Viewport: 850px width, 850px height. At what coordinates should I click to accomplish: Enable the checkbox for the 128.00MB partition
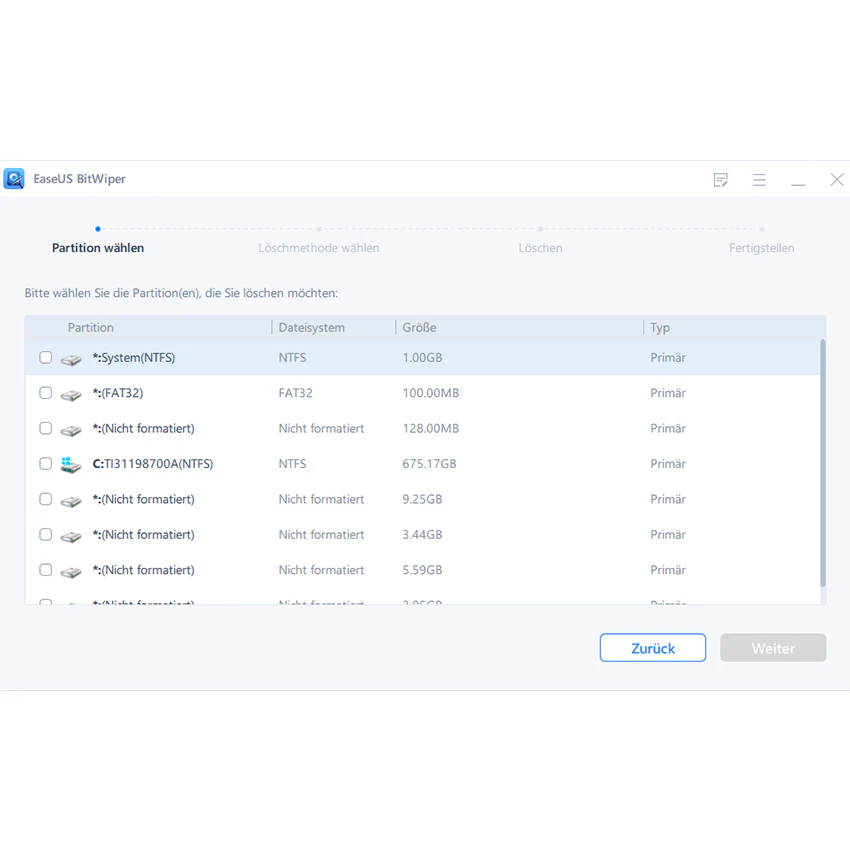(x=46, y=429)
